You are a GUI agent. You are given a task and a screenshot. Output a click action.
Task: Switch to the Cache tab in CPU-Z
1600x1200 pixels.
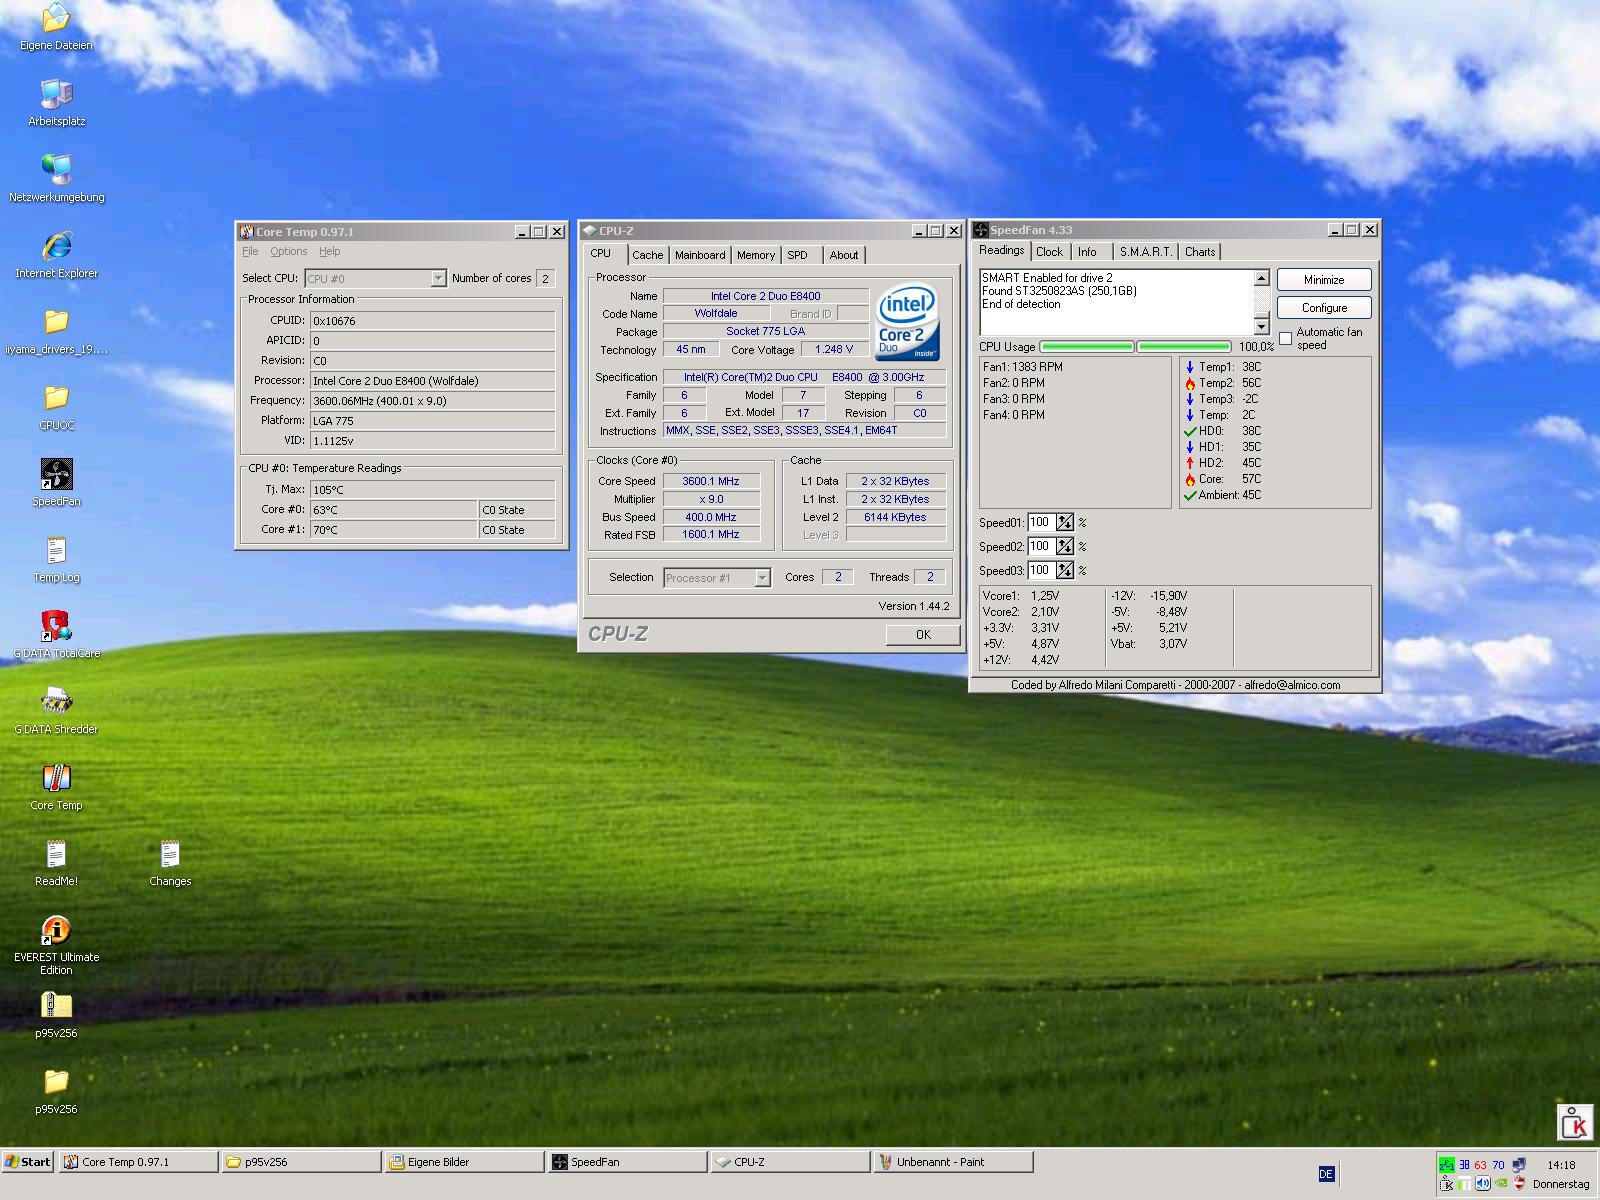point(648,255)
